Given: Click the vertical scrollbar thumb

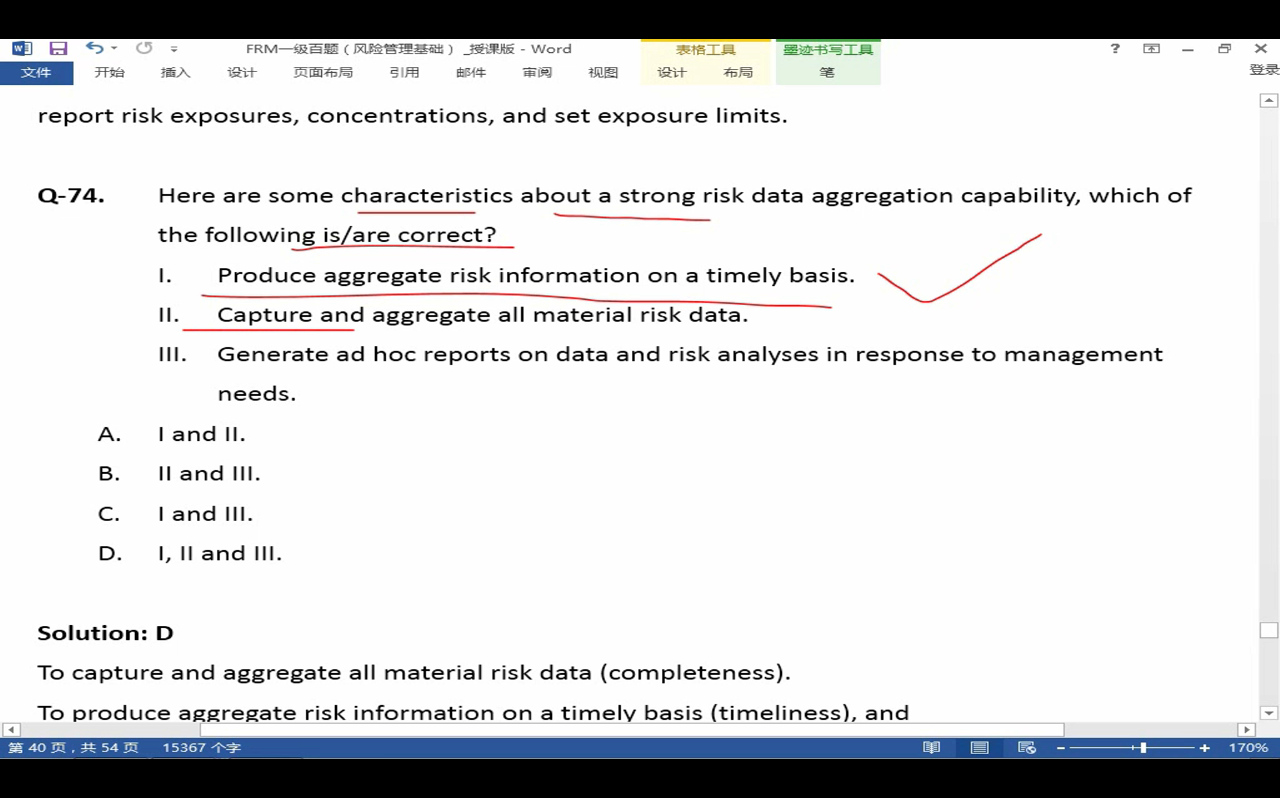Looking at the screenshot, I should [x=1269, y=631].
